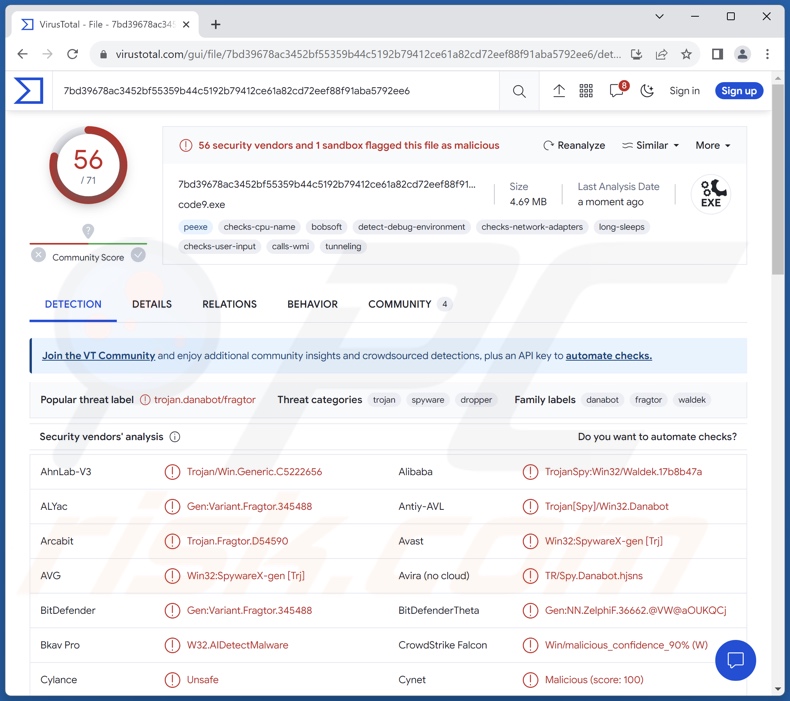This screenshot has height=701, width=790.
Task: Click the share page icon in address bar
Action: (x=661, y=54)
